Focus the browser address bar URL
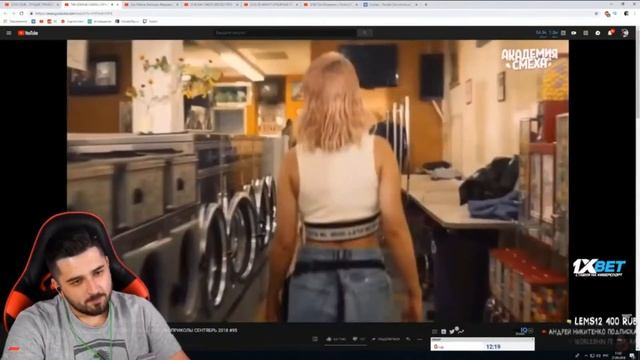The width and height of the screenshot is (640, 360). coord(73,13)
